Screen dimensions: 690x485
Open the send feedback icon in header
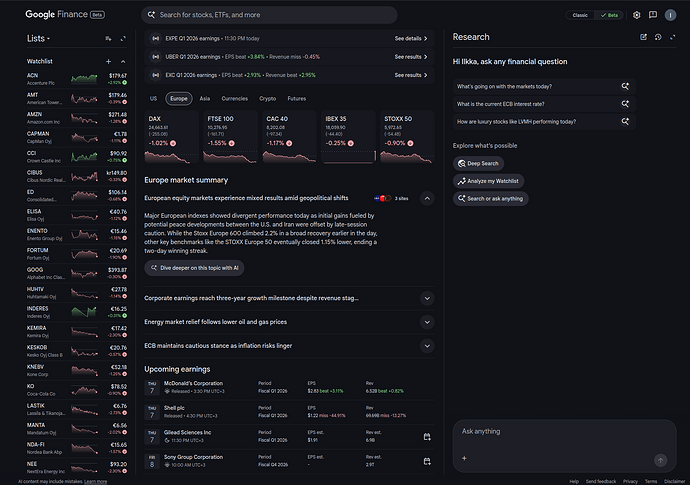(653, 15)
